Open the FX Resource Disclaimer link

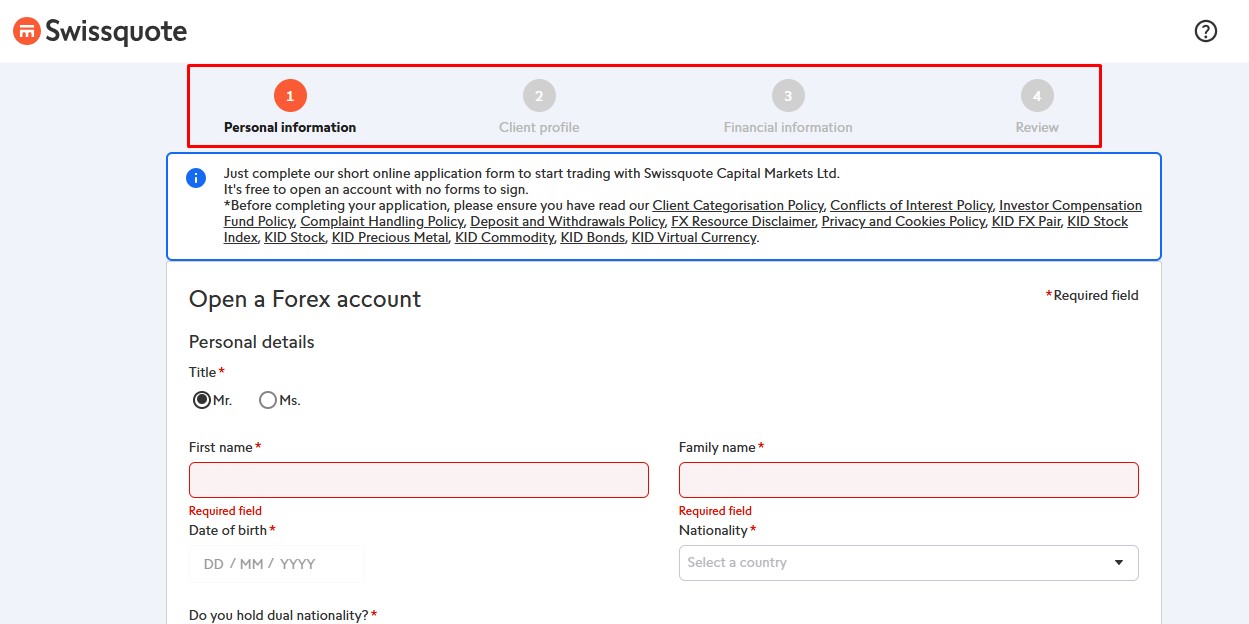pyautogui.click(x=743, y=222)
